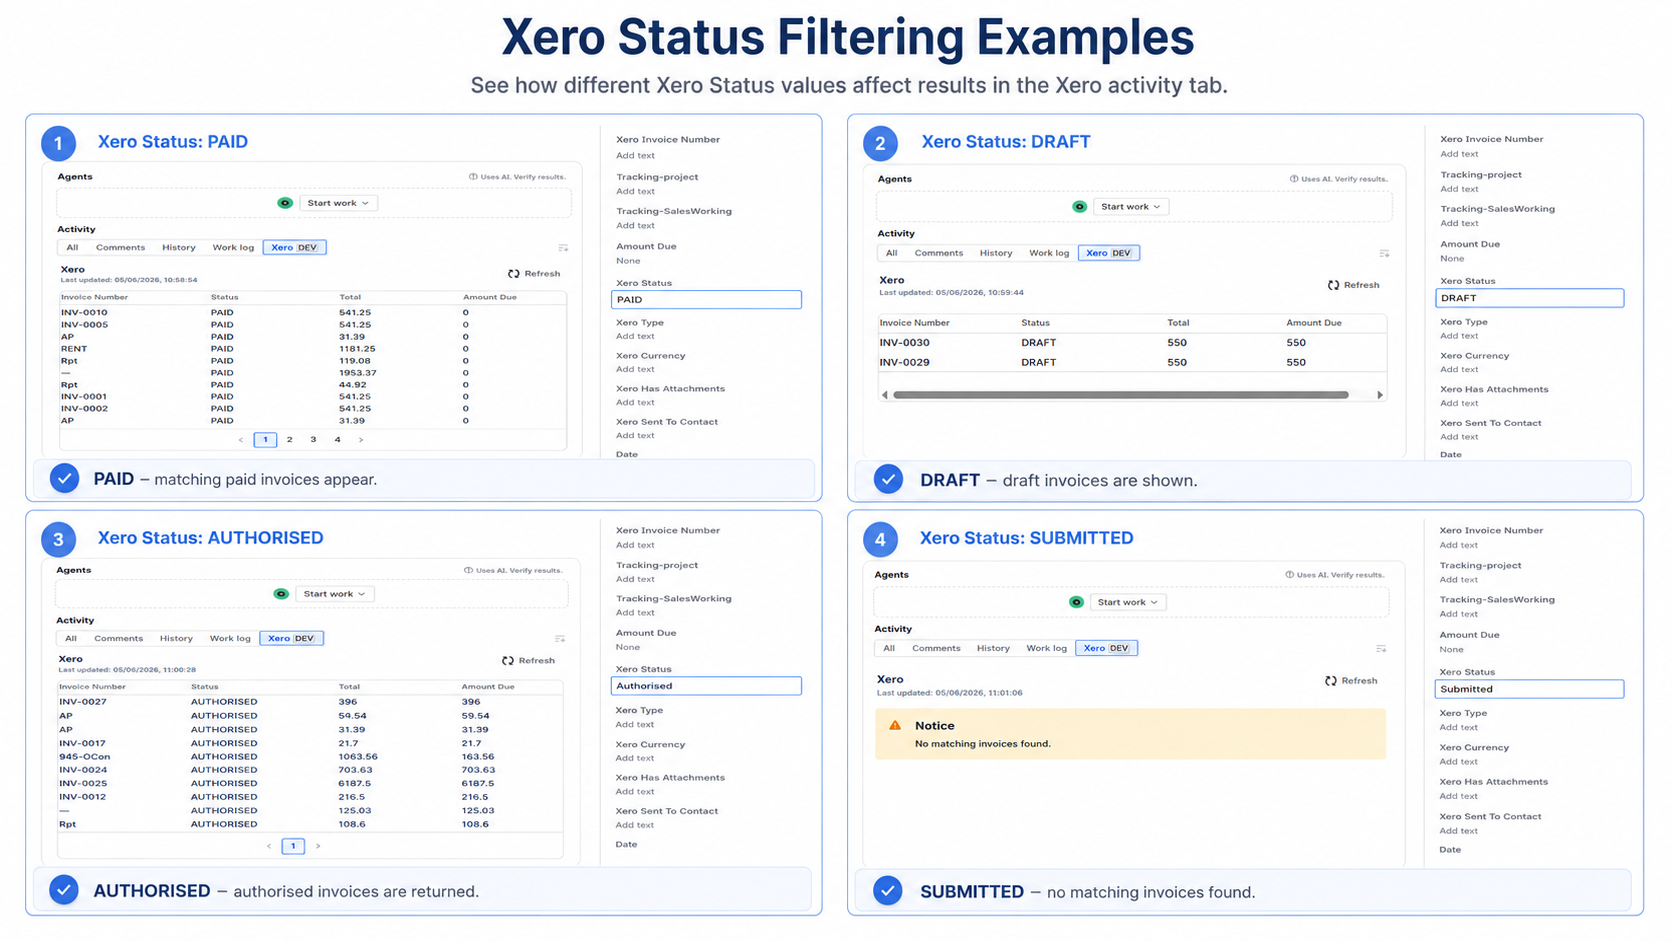Click the Refresh icon in the AUTHORISED panel

508,661
